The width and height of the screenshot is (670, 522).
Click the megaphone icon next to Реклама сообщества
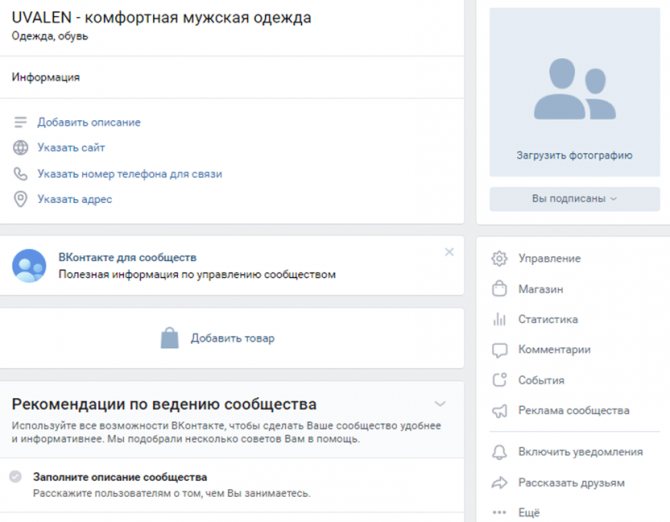pyautogui.click(x=499, y=411)
